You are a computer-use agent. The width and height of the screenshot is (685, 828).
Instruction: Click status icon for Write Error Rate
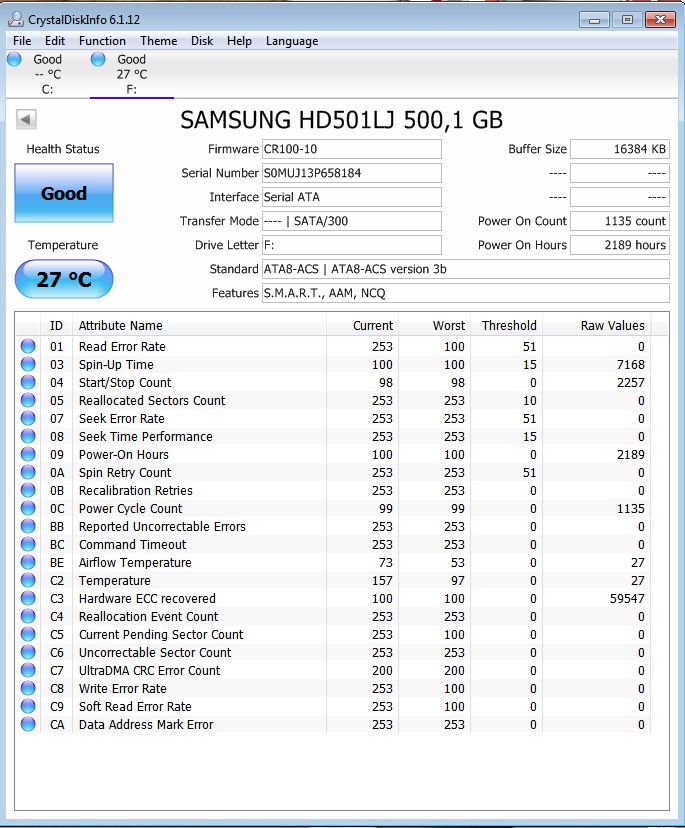[x=28, y=688]
